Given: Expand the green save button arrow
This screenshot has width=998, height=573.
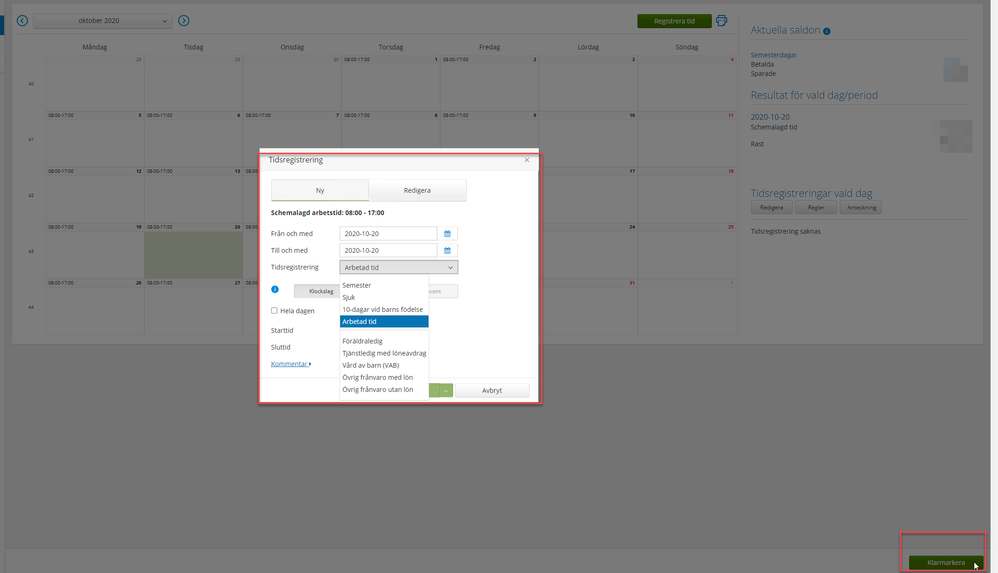Looking at the screenshot, I should pyautogui.click(x=446, y=390).
